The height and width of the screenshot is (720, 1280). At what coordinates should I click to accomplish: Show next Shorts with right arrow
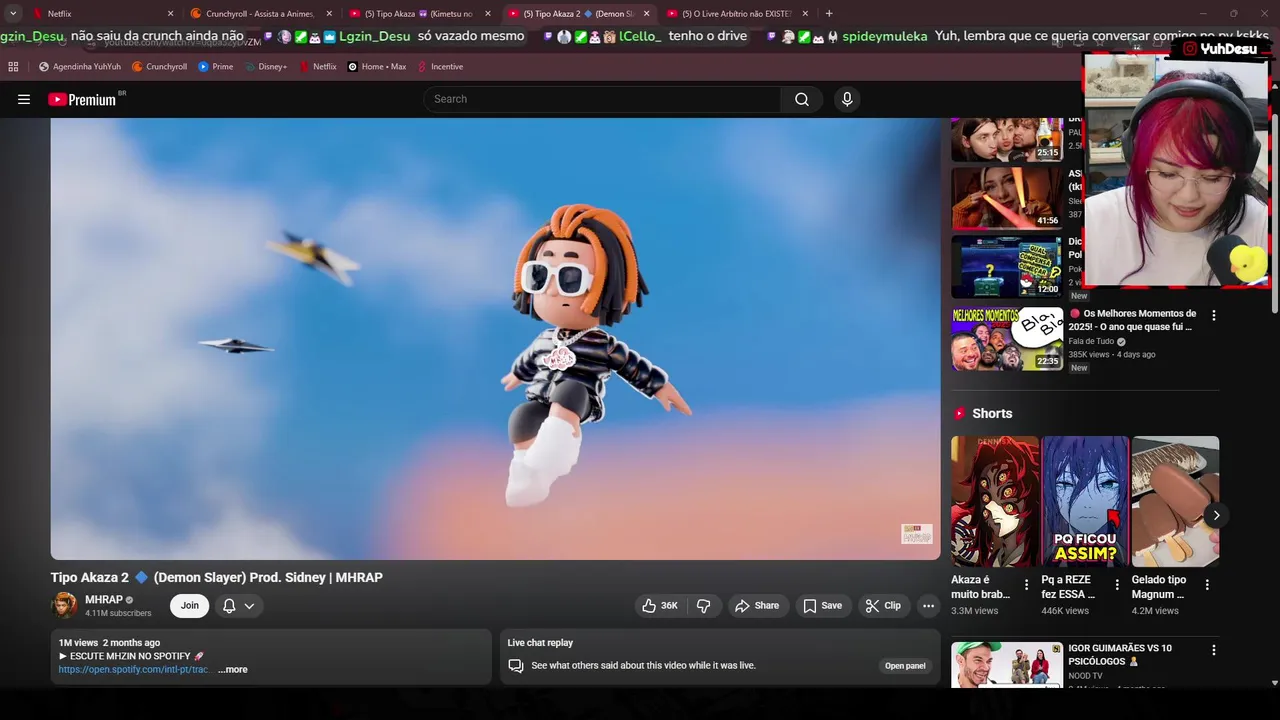point(1216,515)
